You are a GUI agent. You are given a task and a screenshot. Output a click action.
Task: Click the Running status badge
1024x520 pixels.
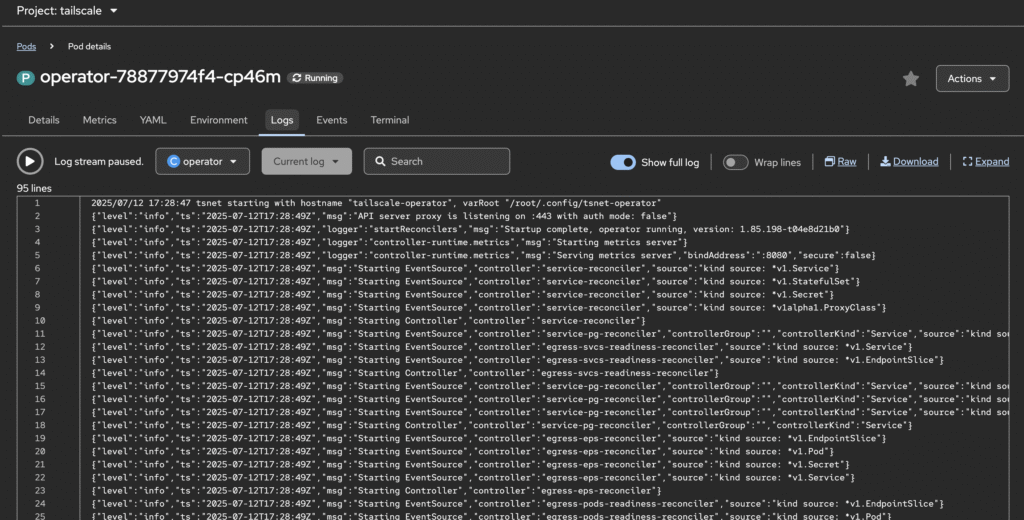click(315, 78)
